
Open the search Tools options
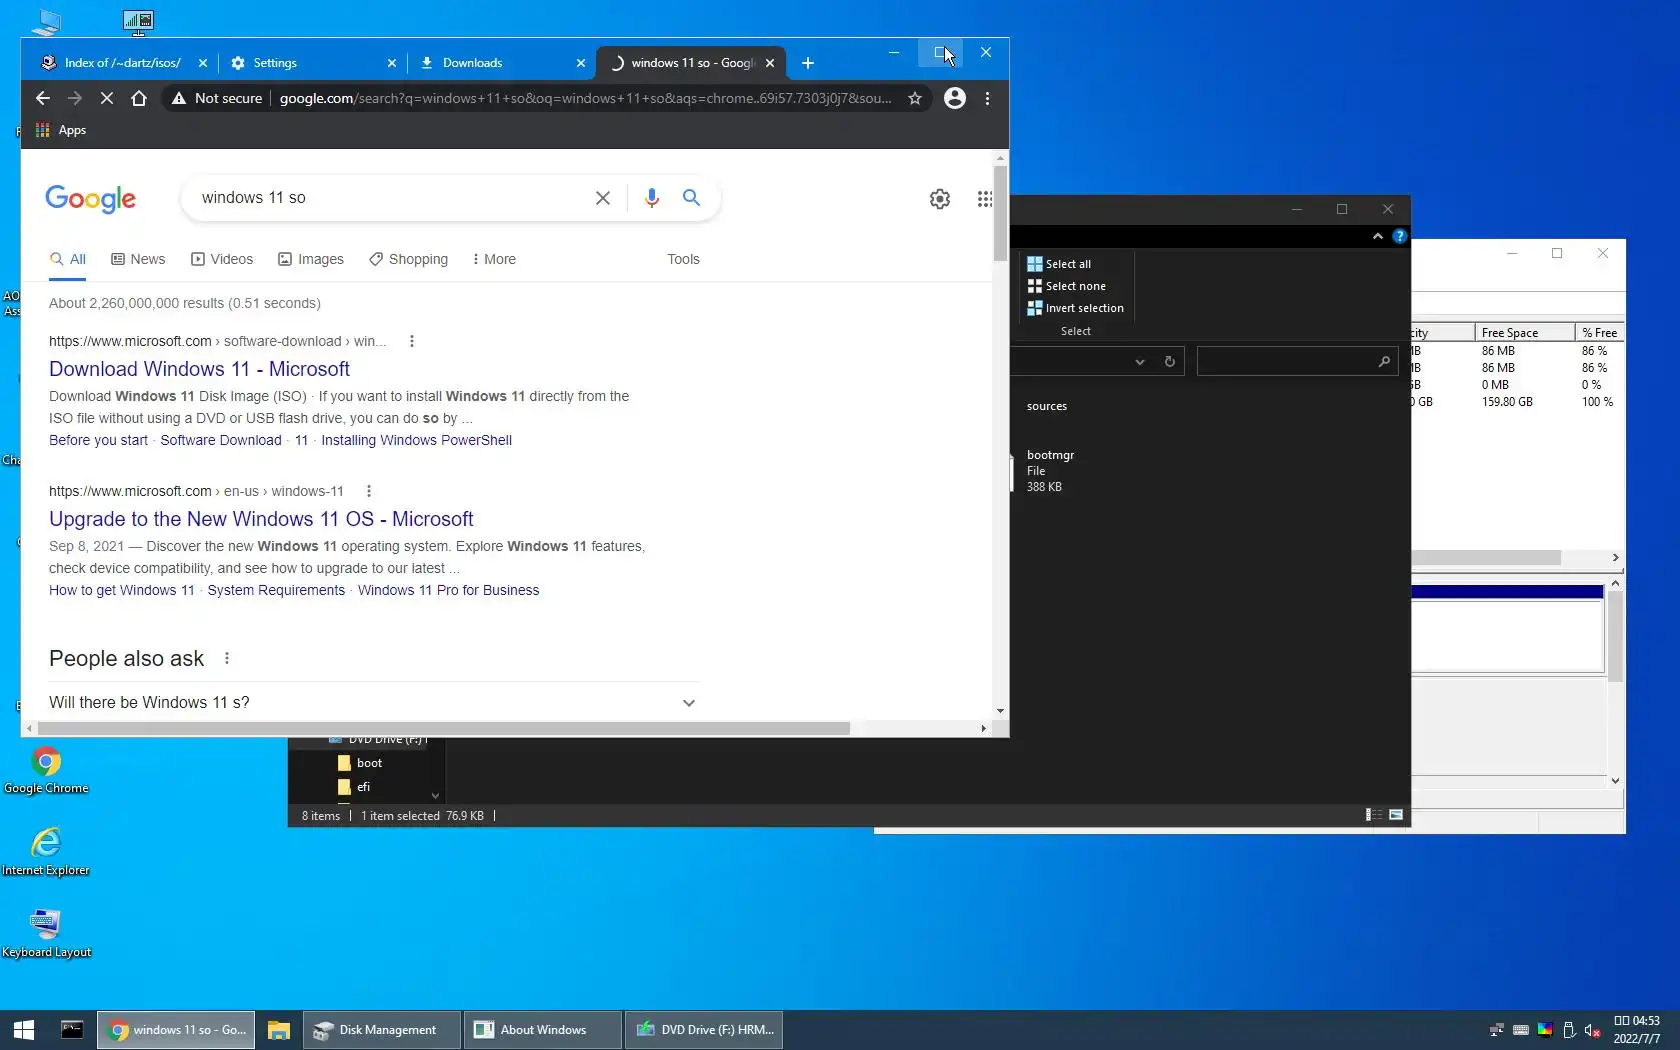[x=683, y=259]
